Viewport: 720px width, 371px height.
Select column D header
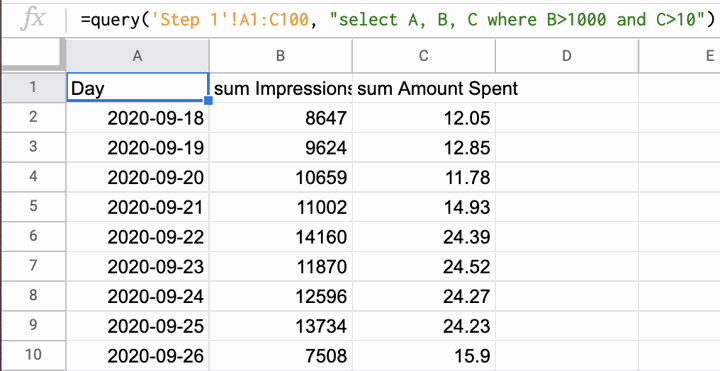pyautogui.click(x=567, y=56)
